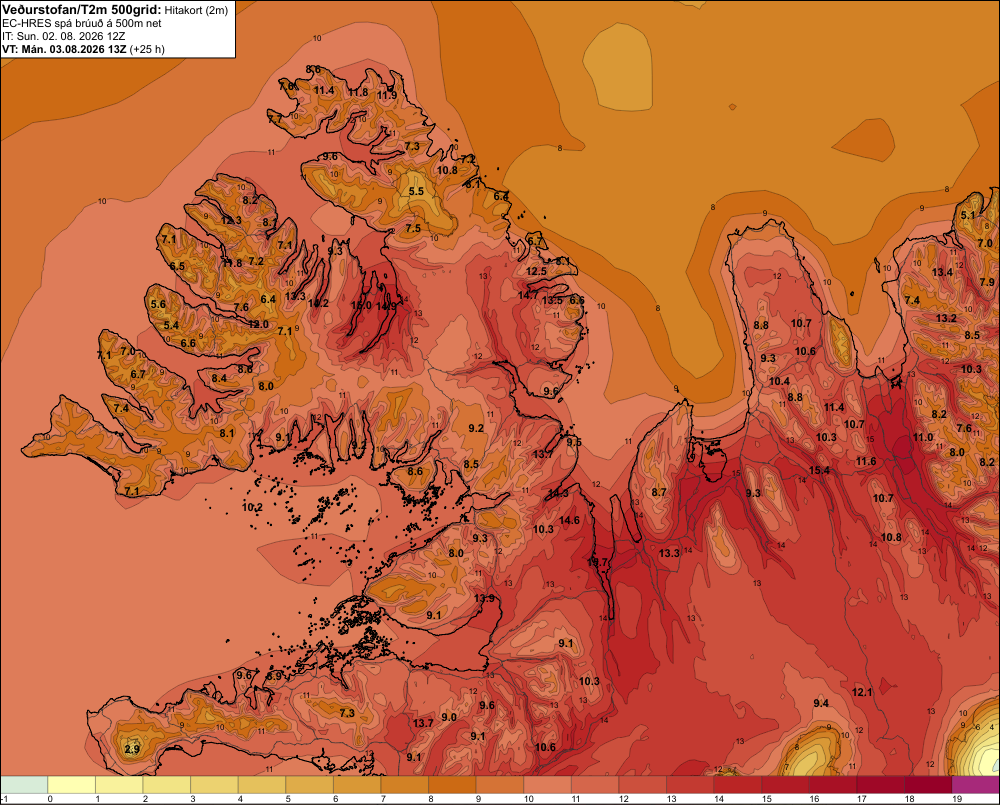This screenshot has height=805, width=1000.
Task: Select the 10.4 temperature reading
Action: [779, 381]
